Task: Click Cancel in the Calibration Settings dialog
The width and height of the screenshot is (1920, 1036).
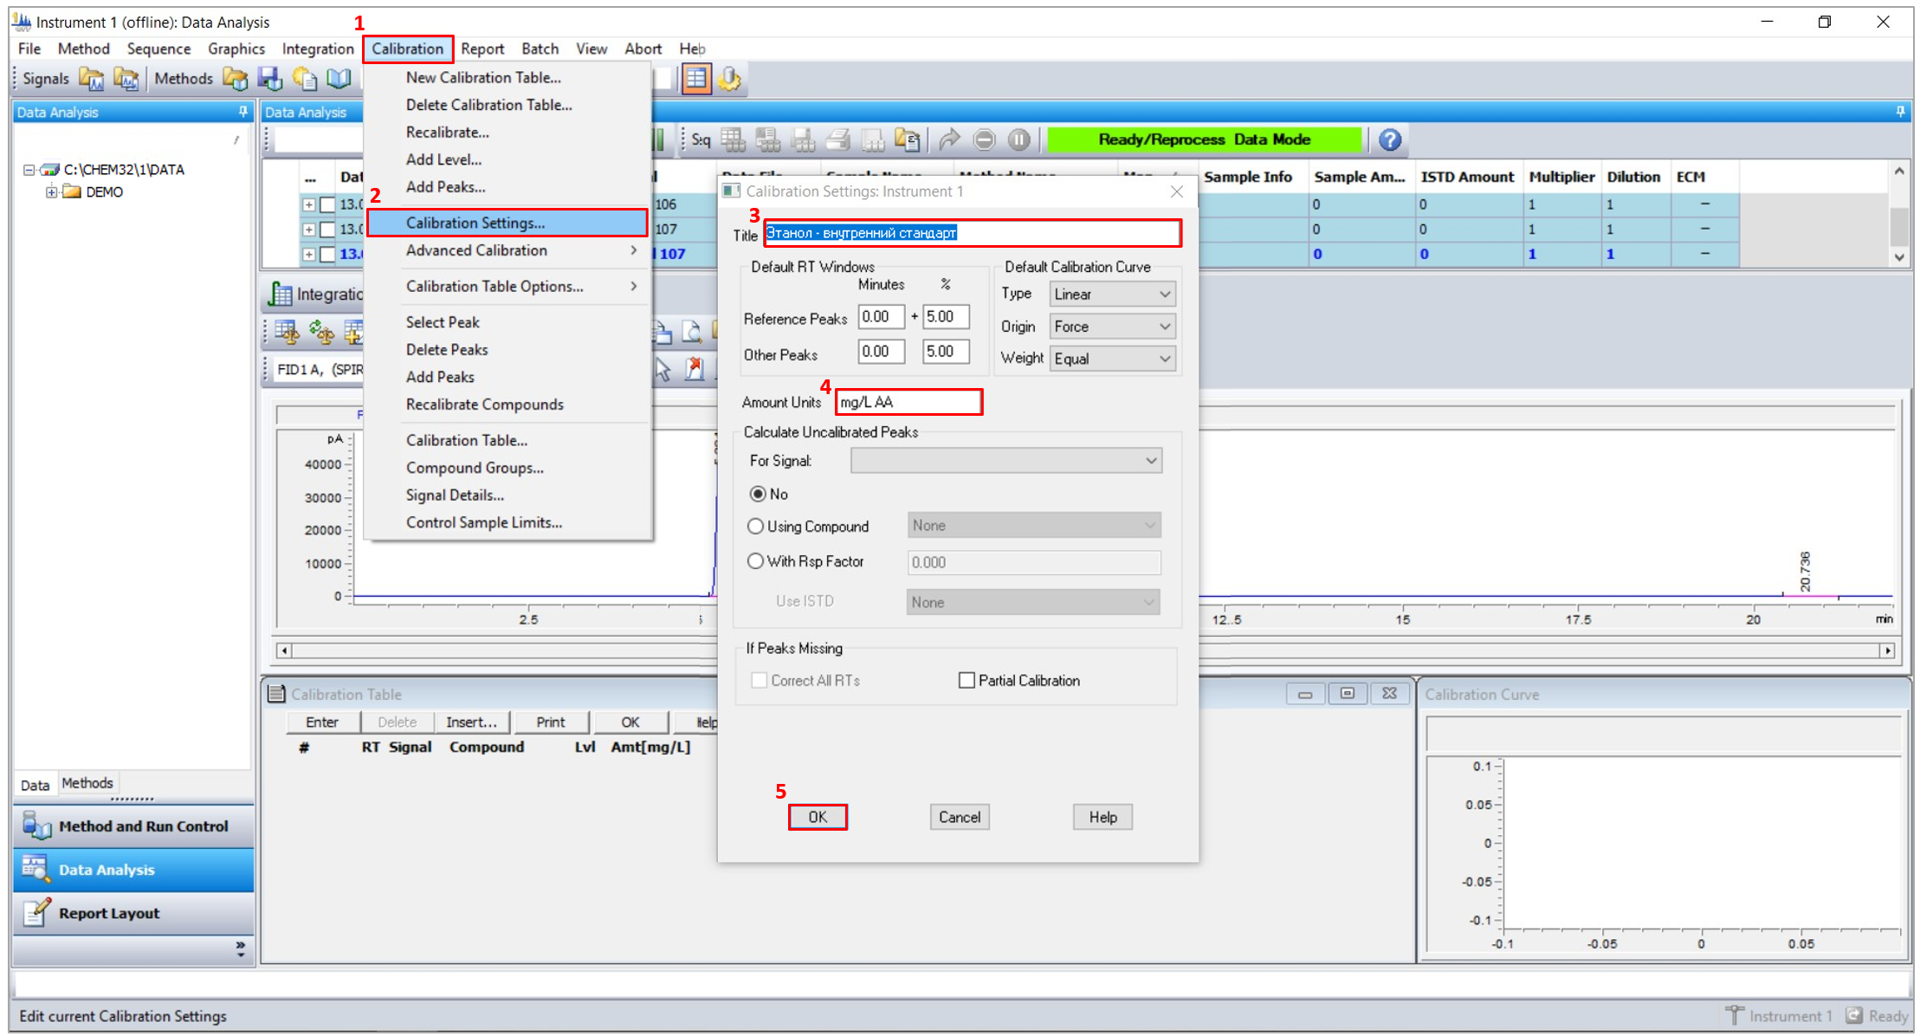Action: pyautogui.click(x=958, y=817)
